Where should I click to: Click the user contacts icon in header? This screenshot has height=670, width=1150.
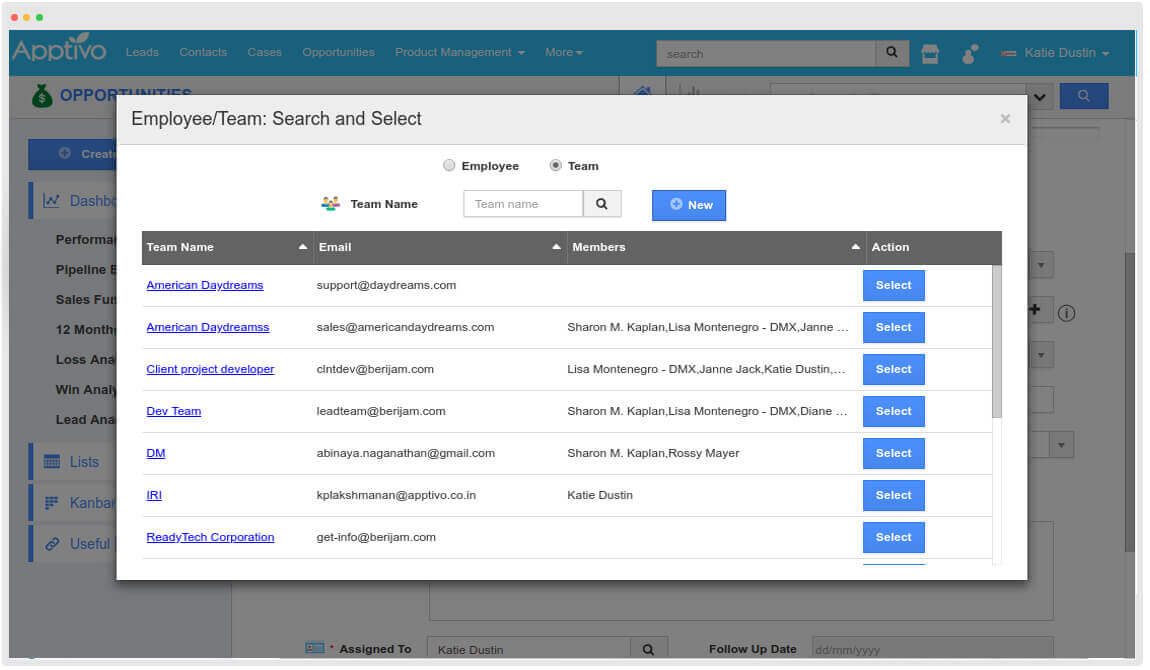pyautogui.click(x=969, y=54)
